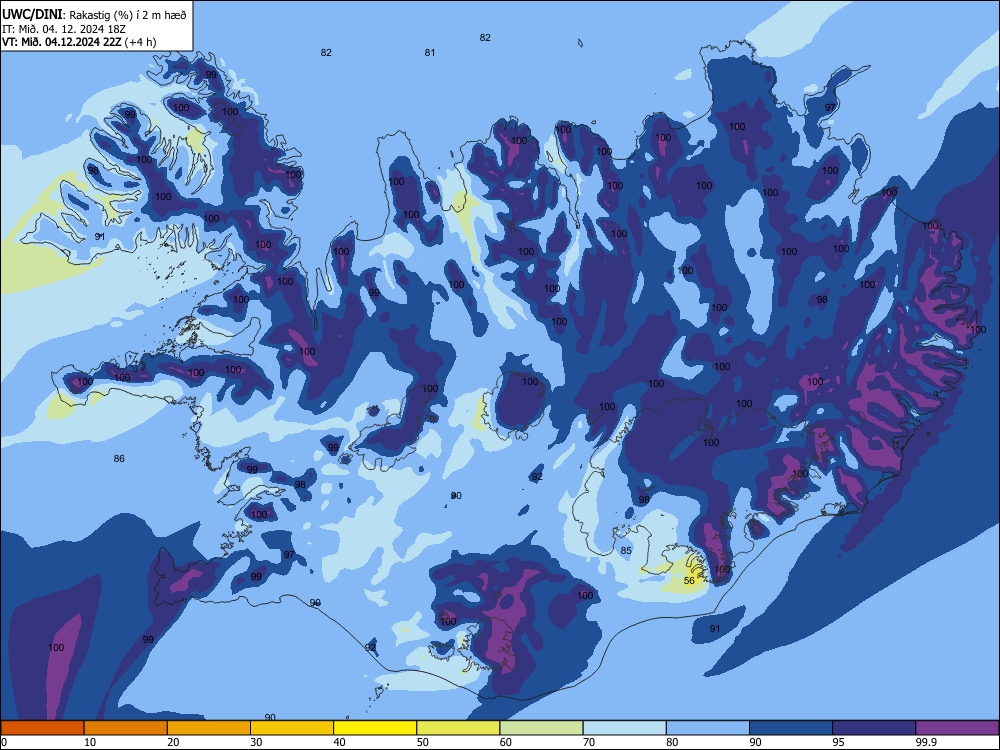Viewport: 1000px width, 750px height.
Task: Click the "20" legend scale label
Action: point(173,742)
